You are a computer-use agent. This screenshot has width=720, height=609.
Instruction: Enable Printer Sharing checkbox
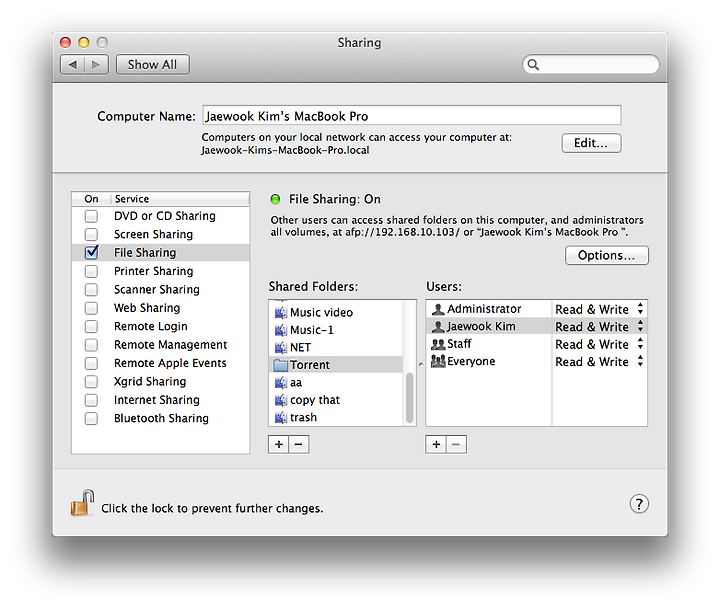(x=91, y=271)
